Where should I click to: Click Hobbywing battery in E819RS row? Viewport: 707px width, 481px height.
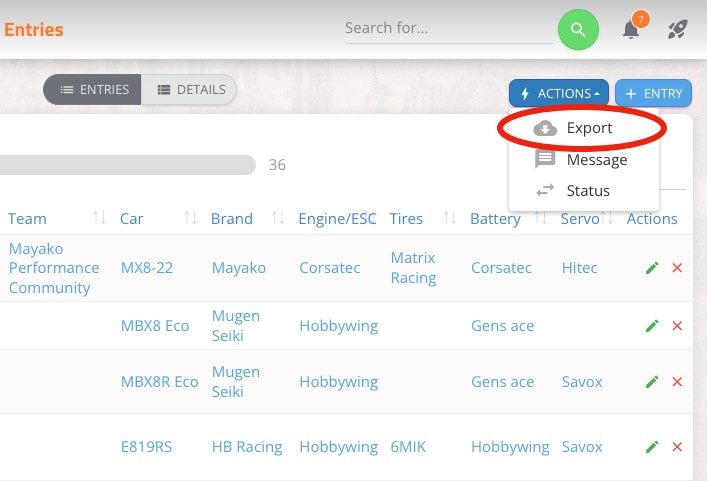tap(510, 447)
